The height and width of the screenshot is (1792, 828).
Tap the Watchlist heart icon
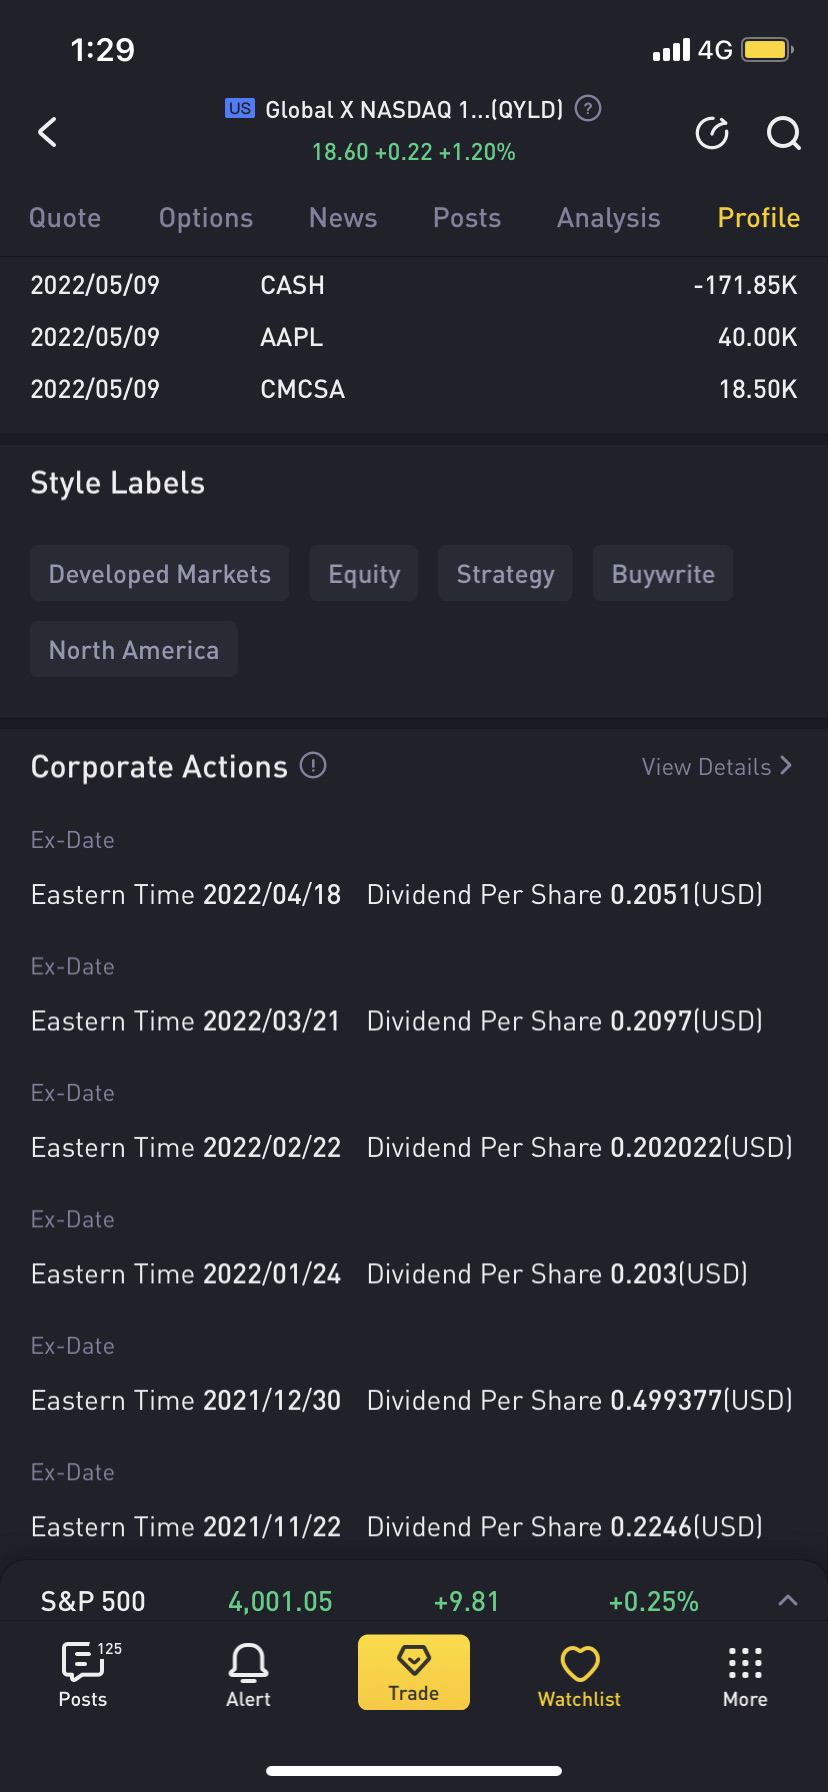(x=579, y=1672)
